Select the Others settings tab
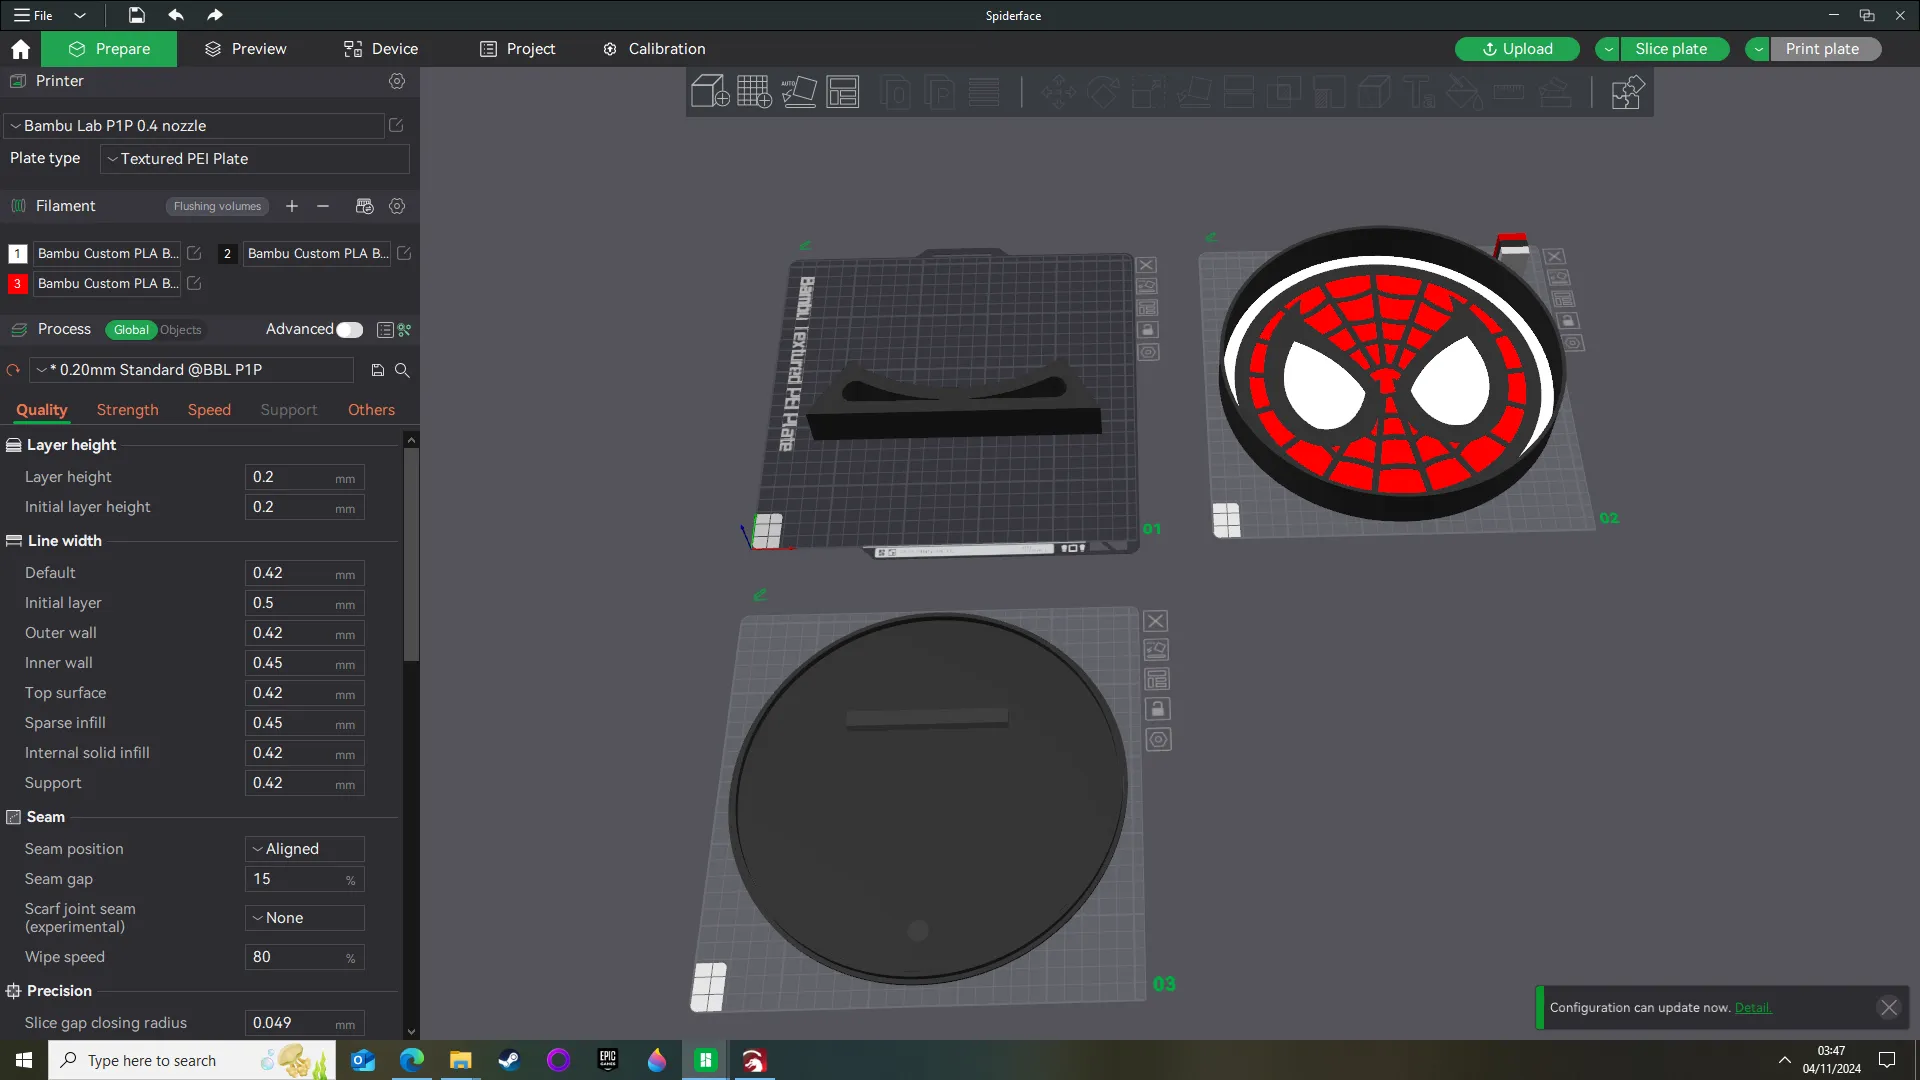The height and width of the screenshot is (1080, 1920). pos(371,410)
